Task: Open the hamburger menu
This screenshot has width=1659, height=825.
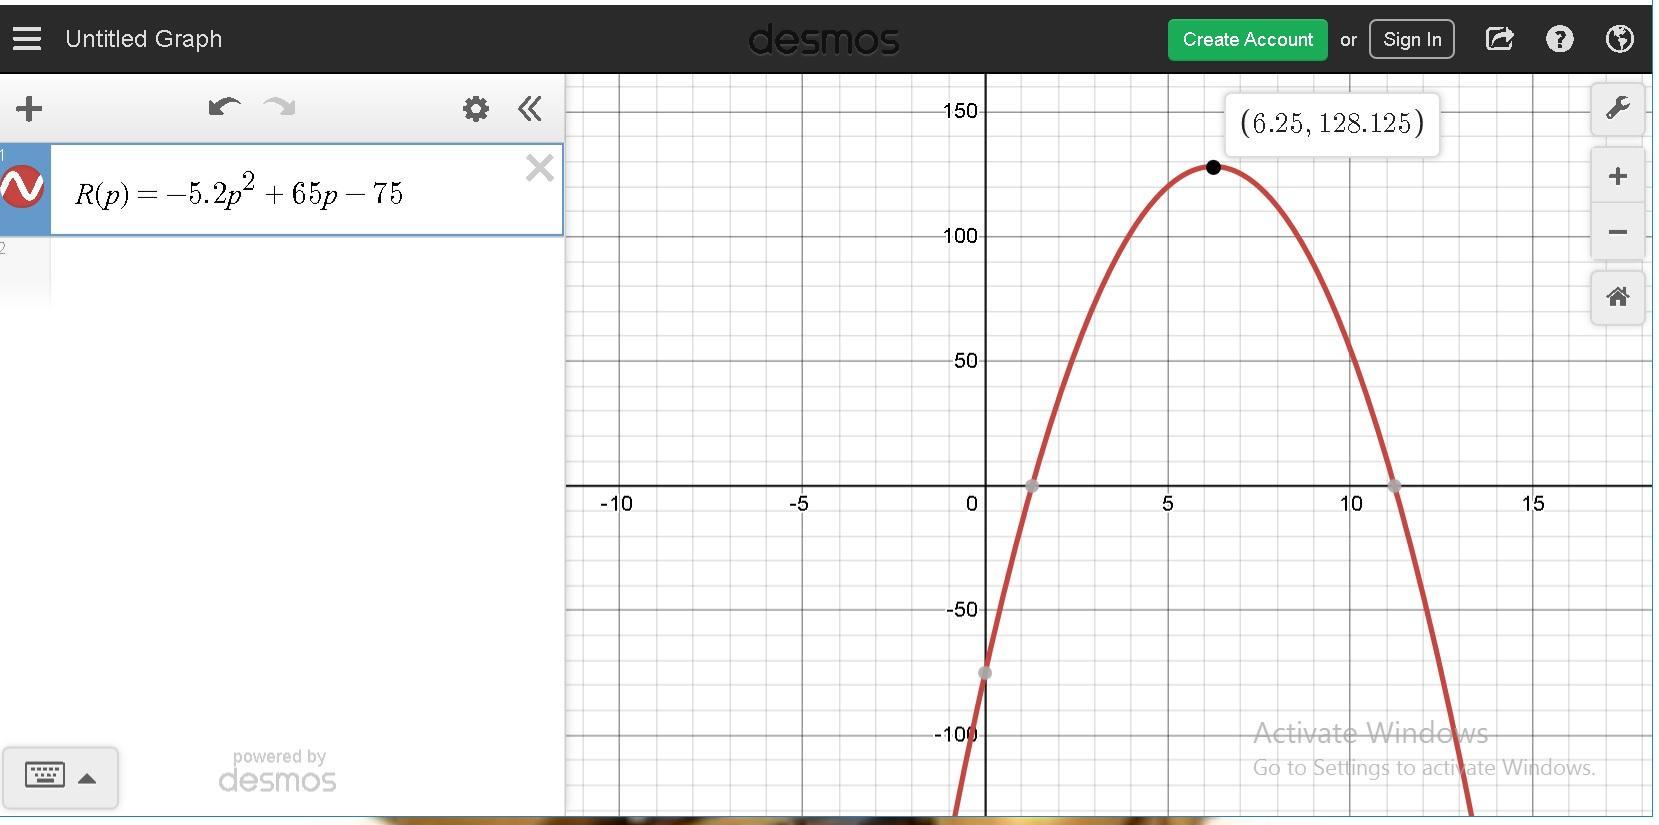Action: (x=27, y=39)
